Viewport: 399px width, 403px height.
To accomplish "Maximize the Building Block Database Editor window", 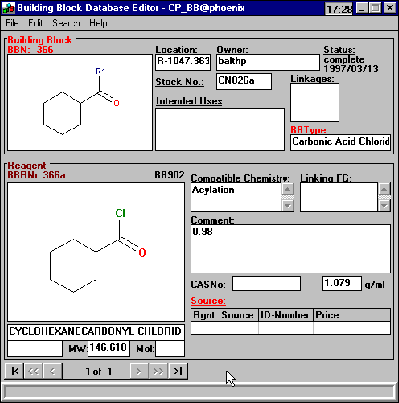I will (x=375, y=8).
